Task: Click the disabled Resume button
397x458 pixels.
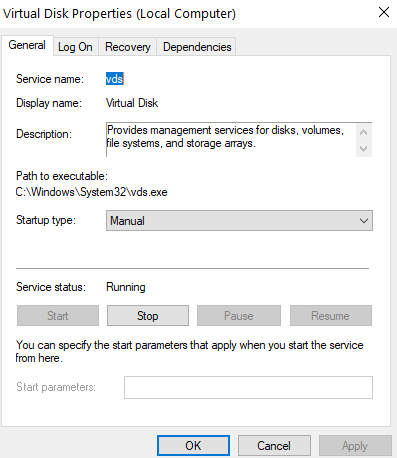Action: point(331,315)
